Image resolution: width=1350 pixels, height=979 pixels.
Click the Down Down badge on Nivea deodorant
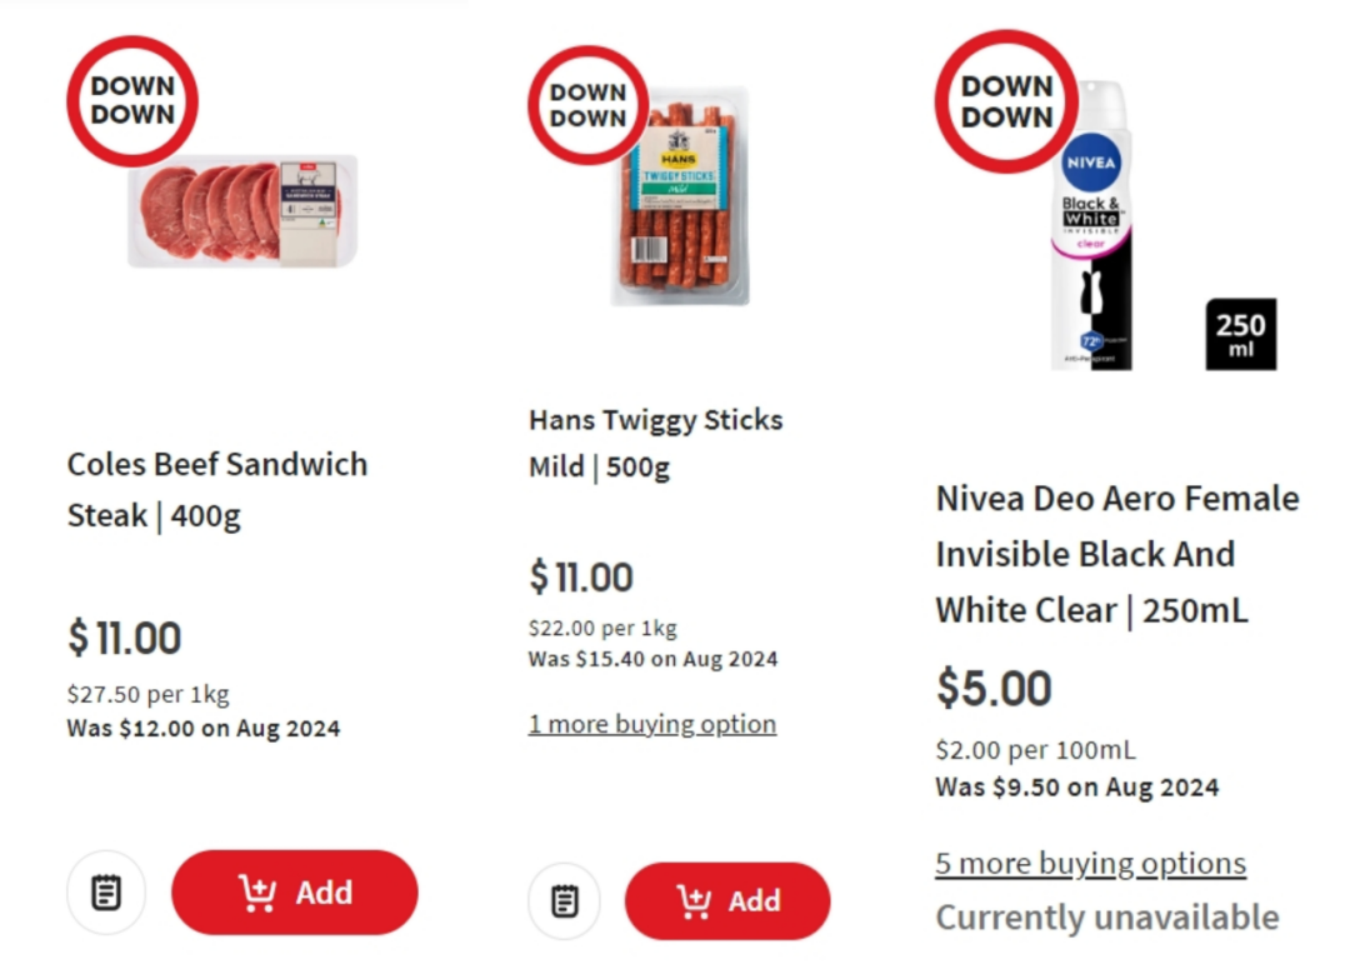pyautogui.click(x=1006, y=101)
